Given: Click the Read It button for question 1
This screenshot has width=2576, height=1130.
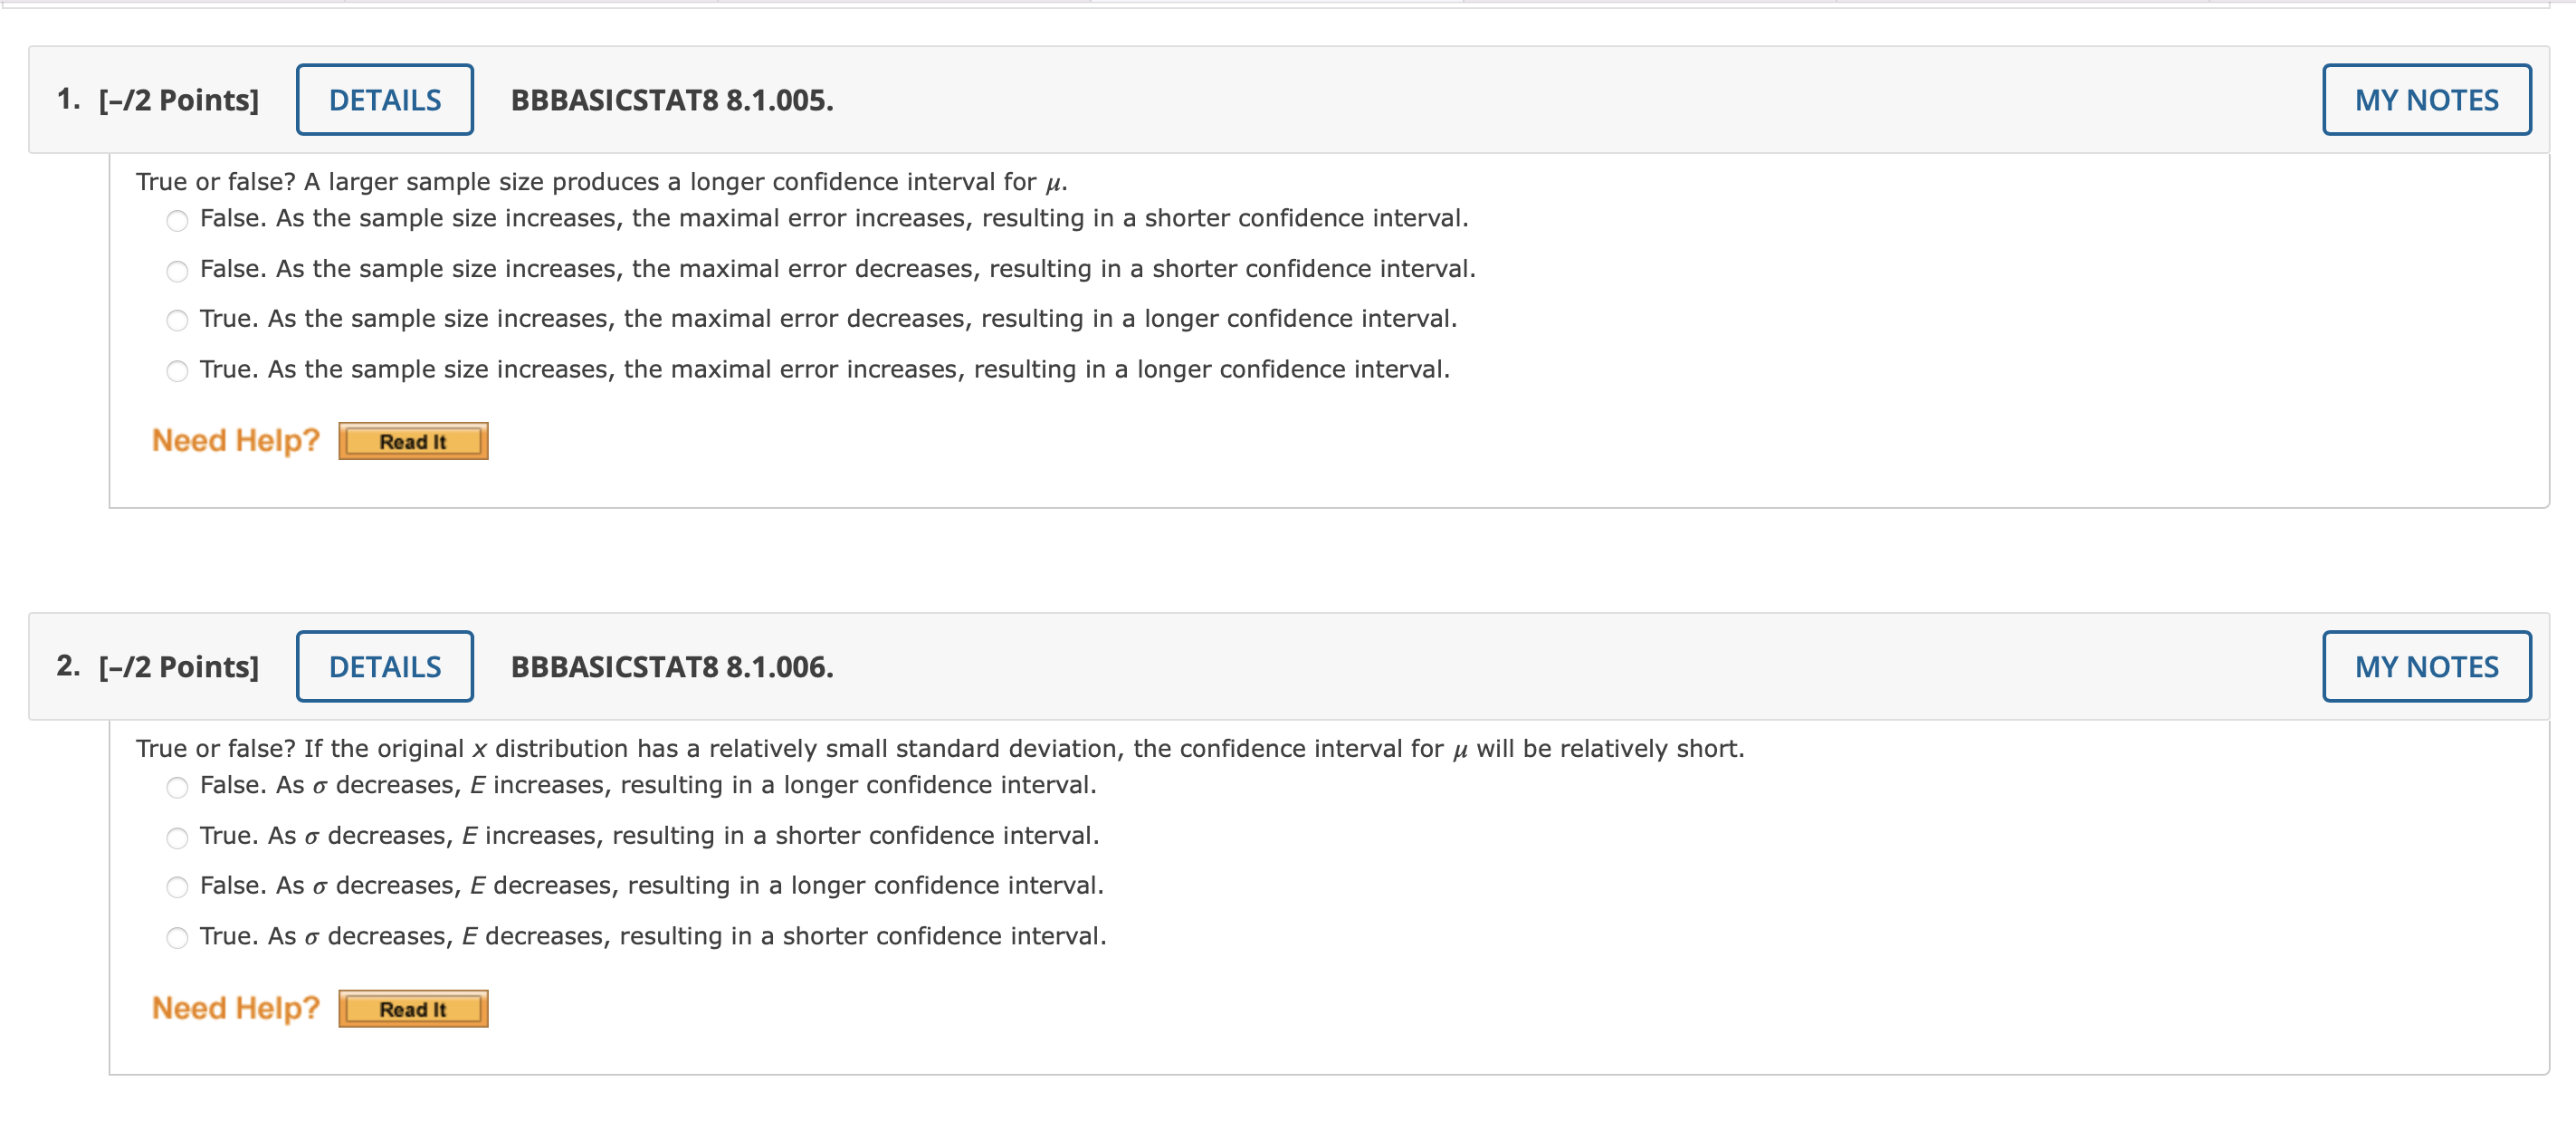Looking at the screenshot, I should (413, 440).
